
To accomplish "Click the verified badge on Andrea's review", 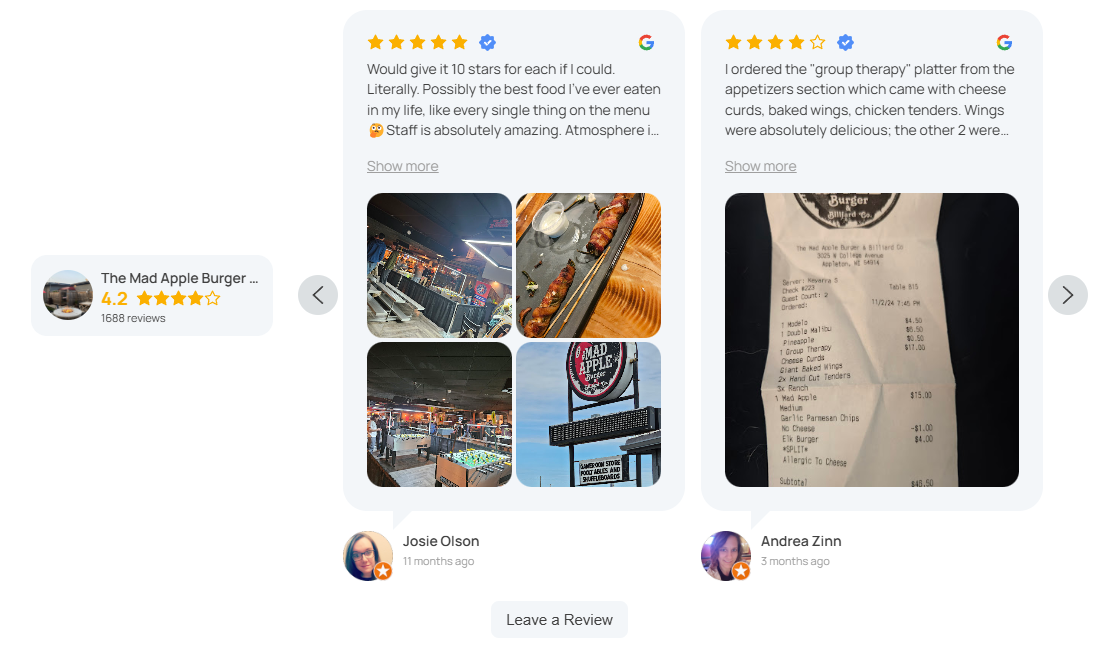I will 845,43.
